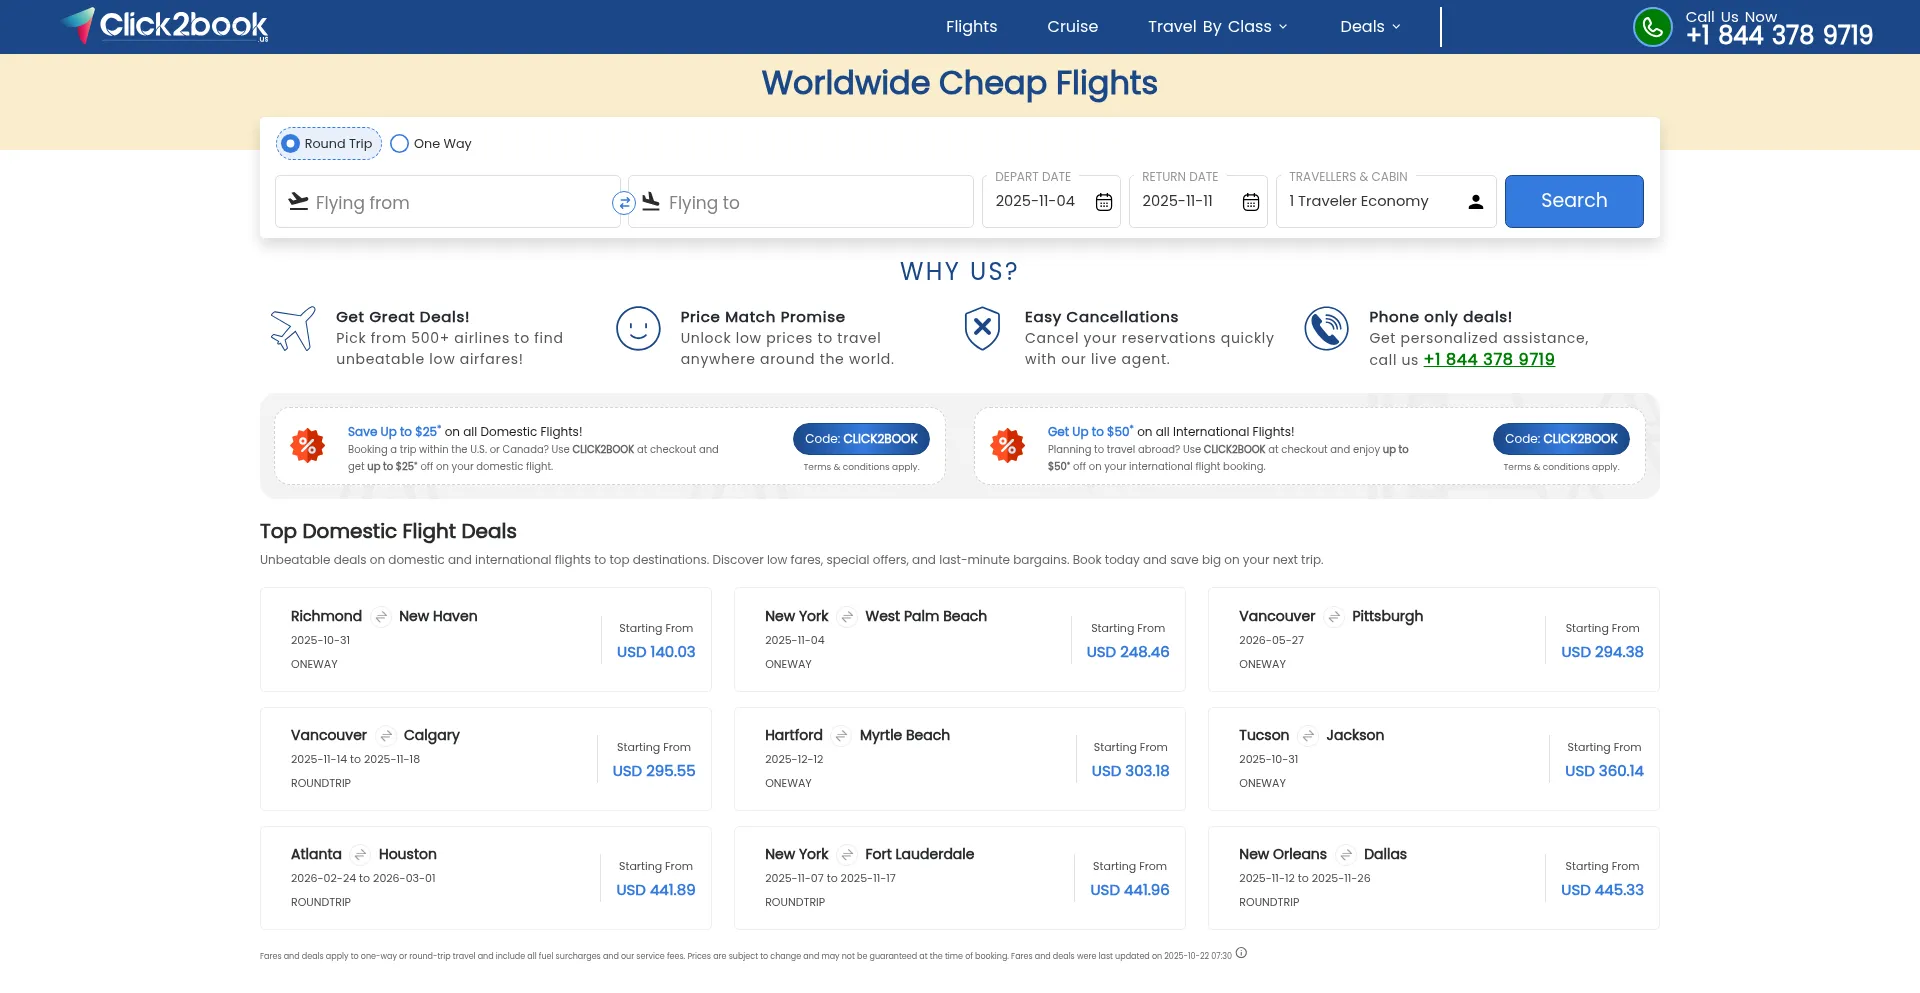Swap origin and destination with swap icon
Viewport: 1920px width, 993px height.
(x=624, y=203)
